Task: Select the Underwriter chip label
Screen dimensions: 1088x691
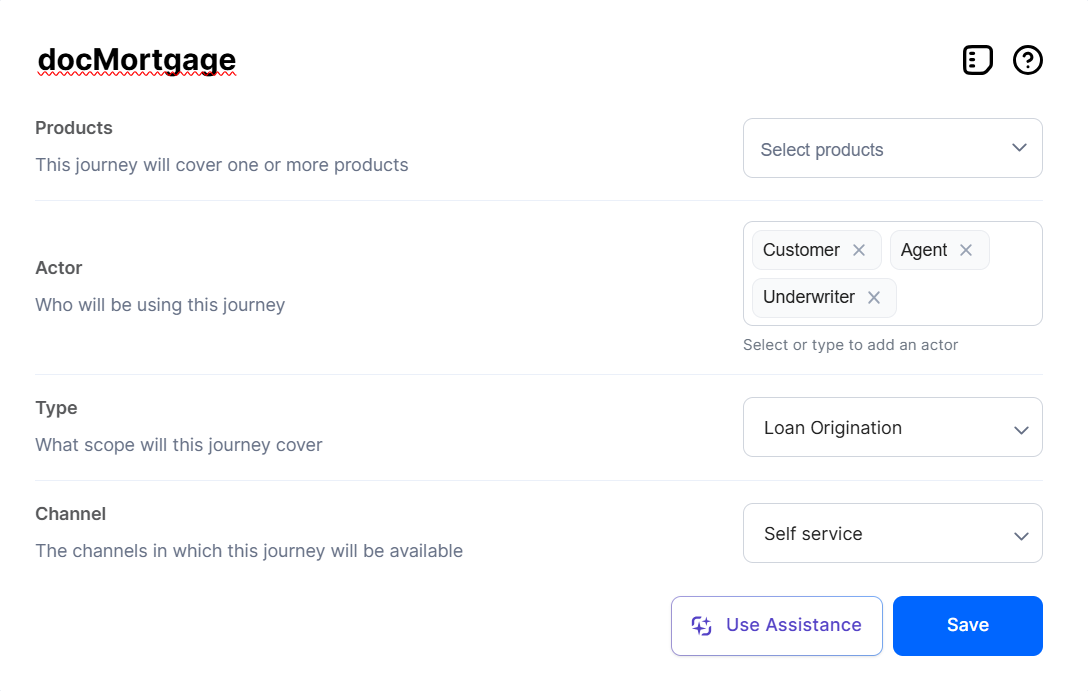Action: tap(808, 297)
